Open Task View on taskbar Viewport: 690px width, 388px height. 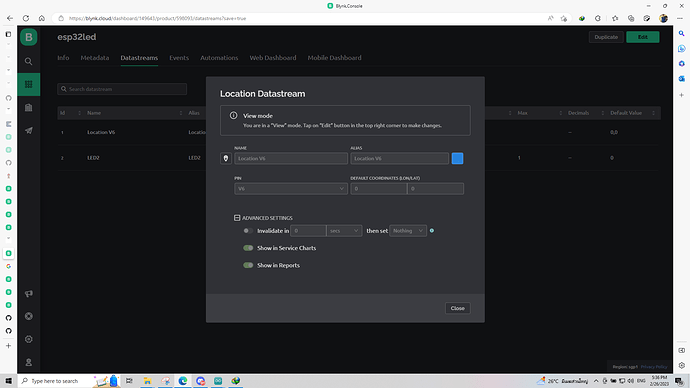(x=129, y=381)
